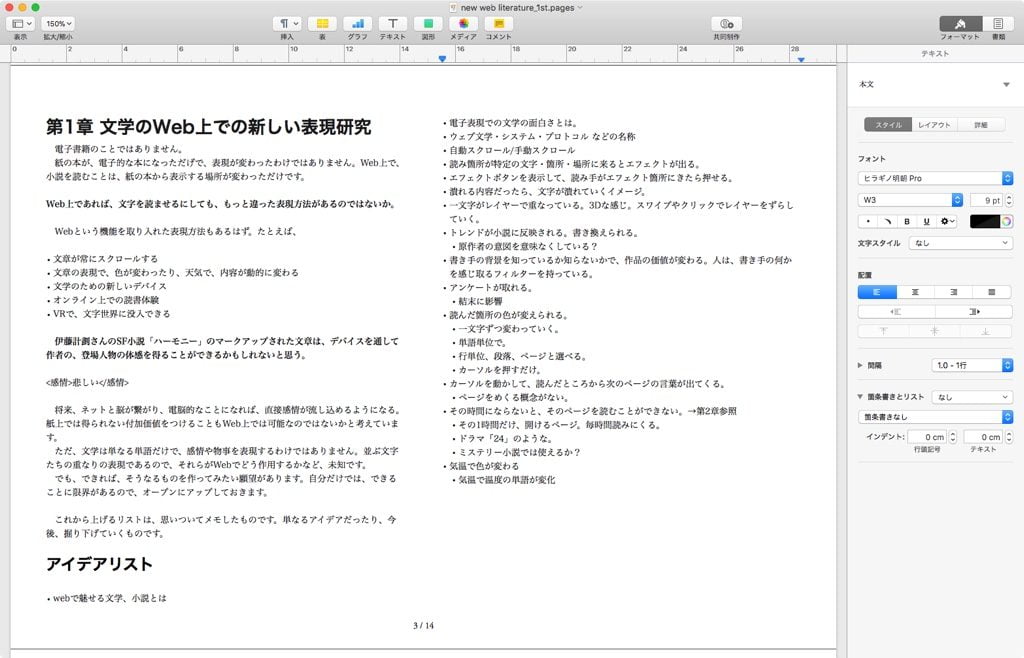This screenshot has width=1024, height=658.
Task: Toggle the フォーマット format inspector
Action: [x=960, y=24]
